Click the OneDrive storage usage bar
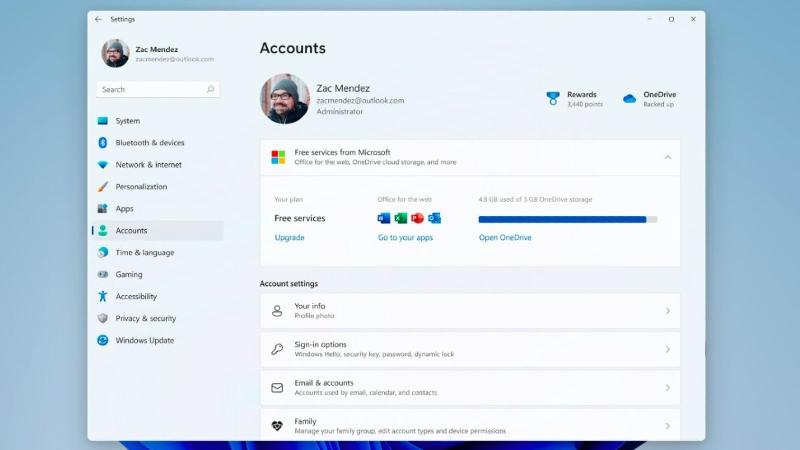 coord(568,219)
